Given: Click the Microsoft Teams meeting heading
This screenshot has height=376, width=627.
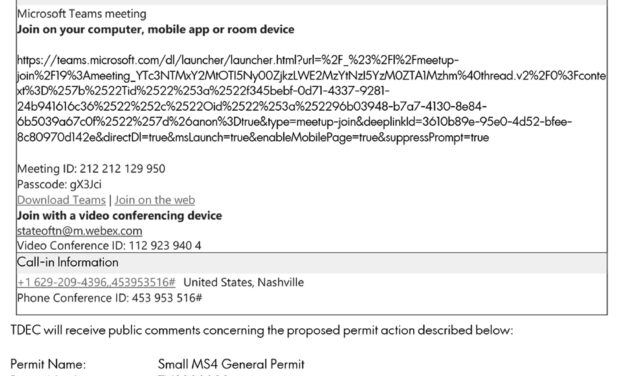Looking at the screenshot, I should (x=82, y=14).
